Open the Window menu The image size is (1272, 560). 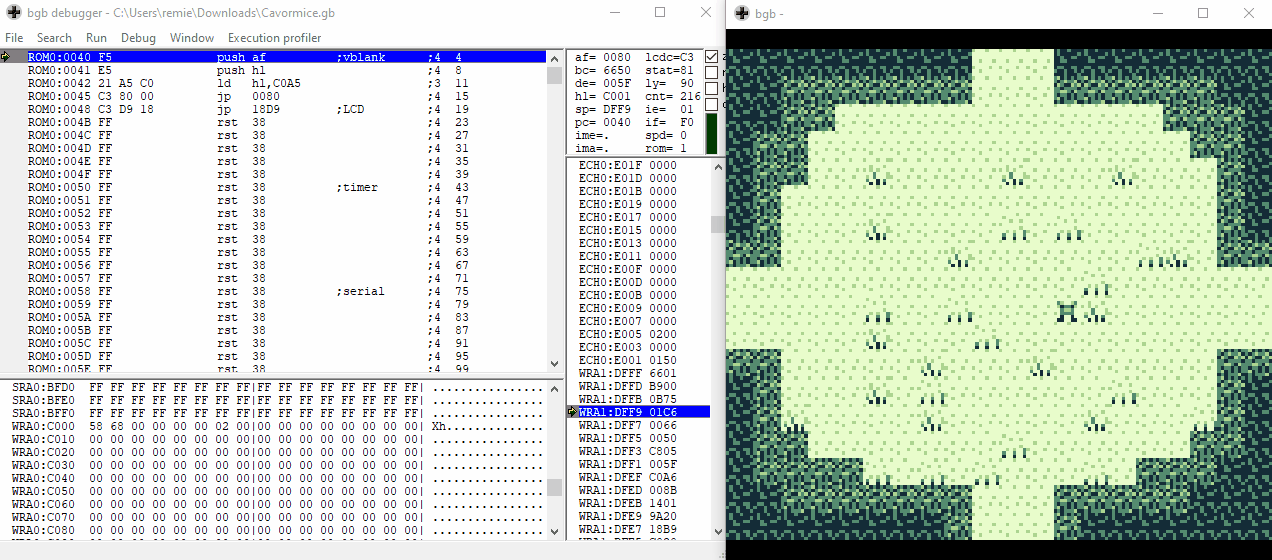[x=192, y=38]
